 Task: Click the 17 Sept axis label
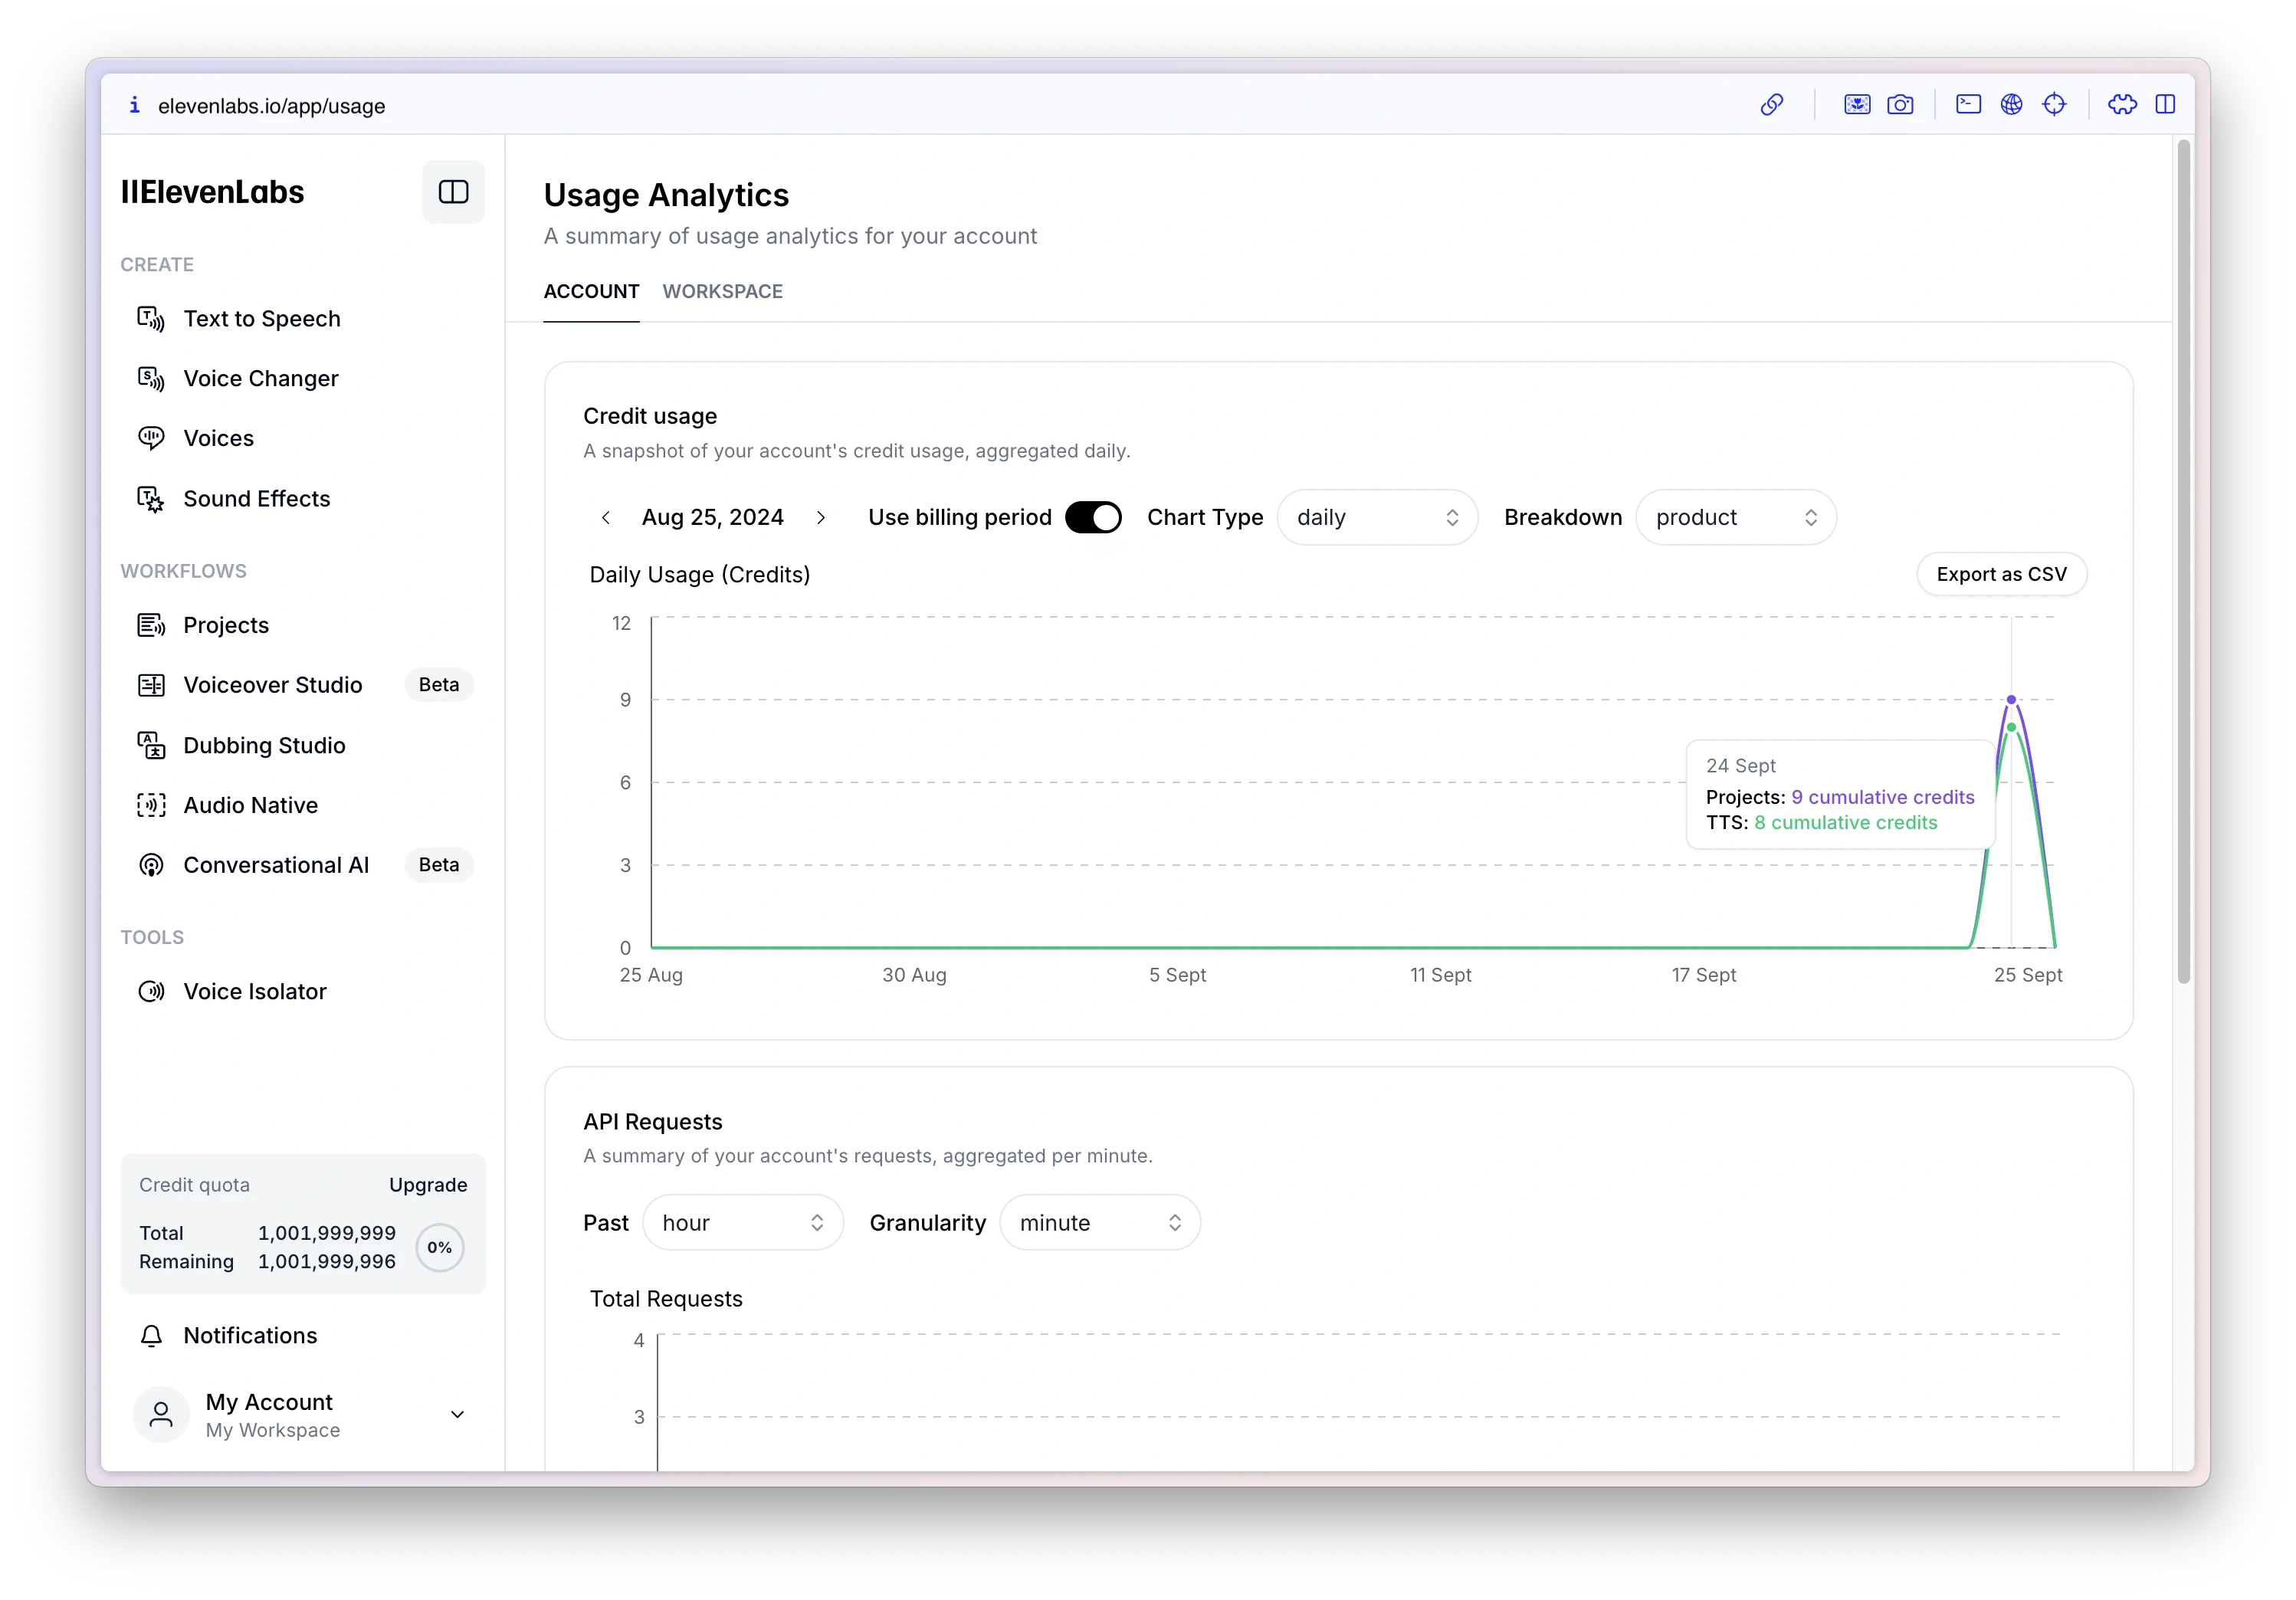(1703, 975)
